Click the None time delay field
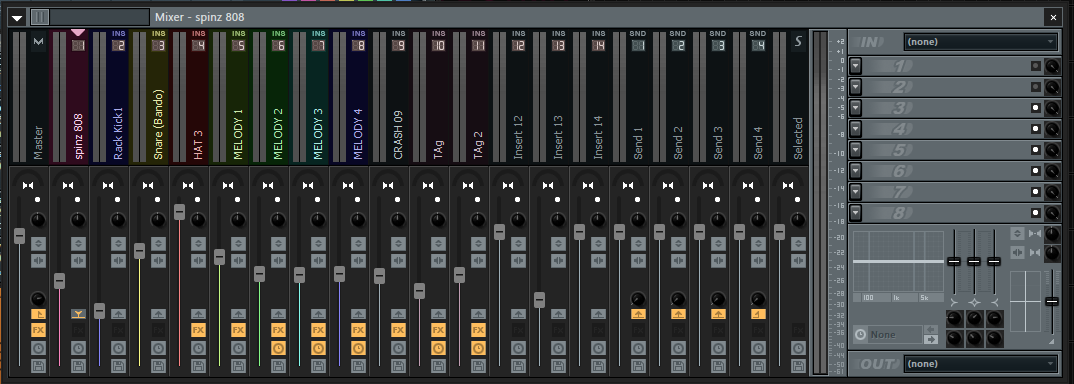This screenshot has width=1074, height=384. point(895,335)
